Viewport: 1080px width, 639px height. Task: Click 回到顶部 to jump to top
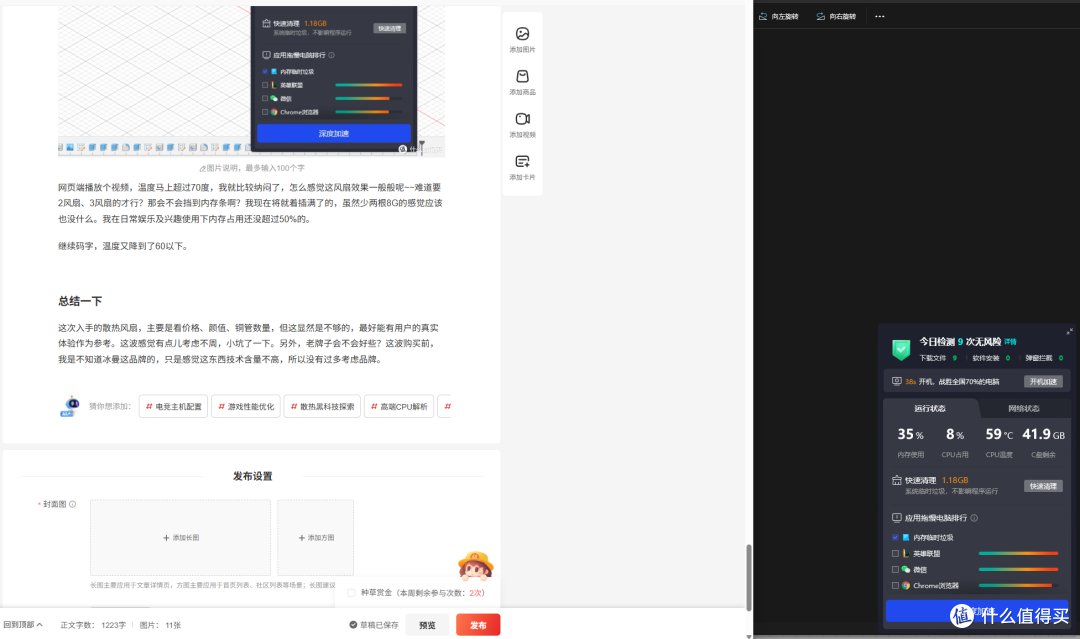[23, 625]
